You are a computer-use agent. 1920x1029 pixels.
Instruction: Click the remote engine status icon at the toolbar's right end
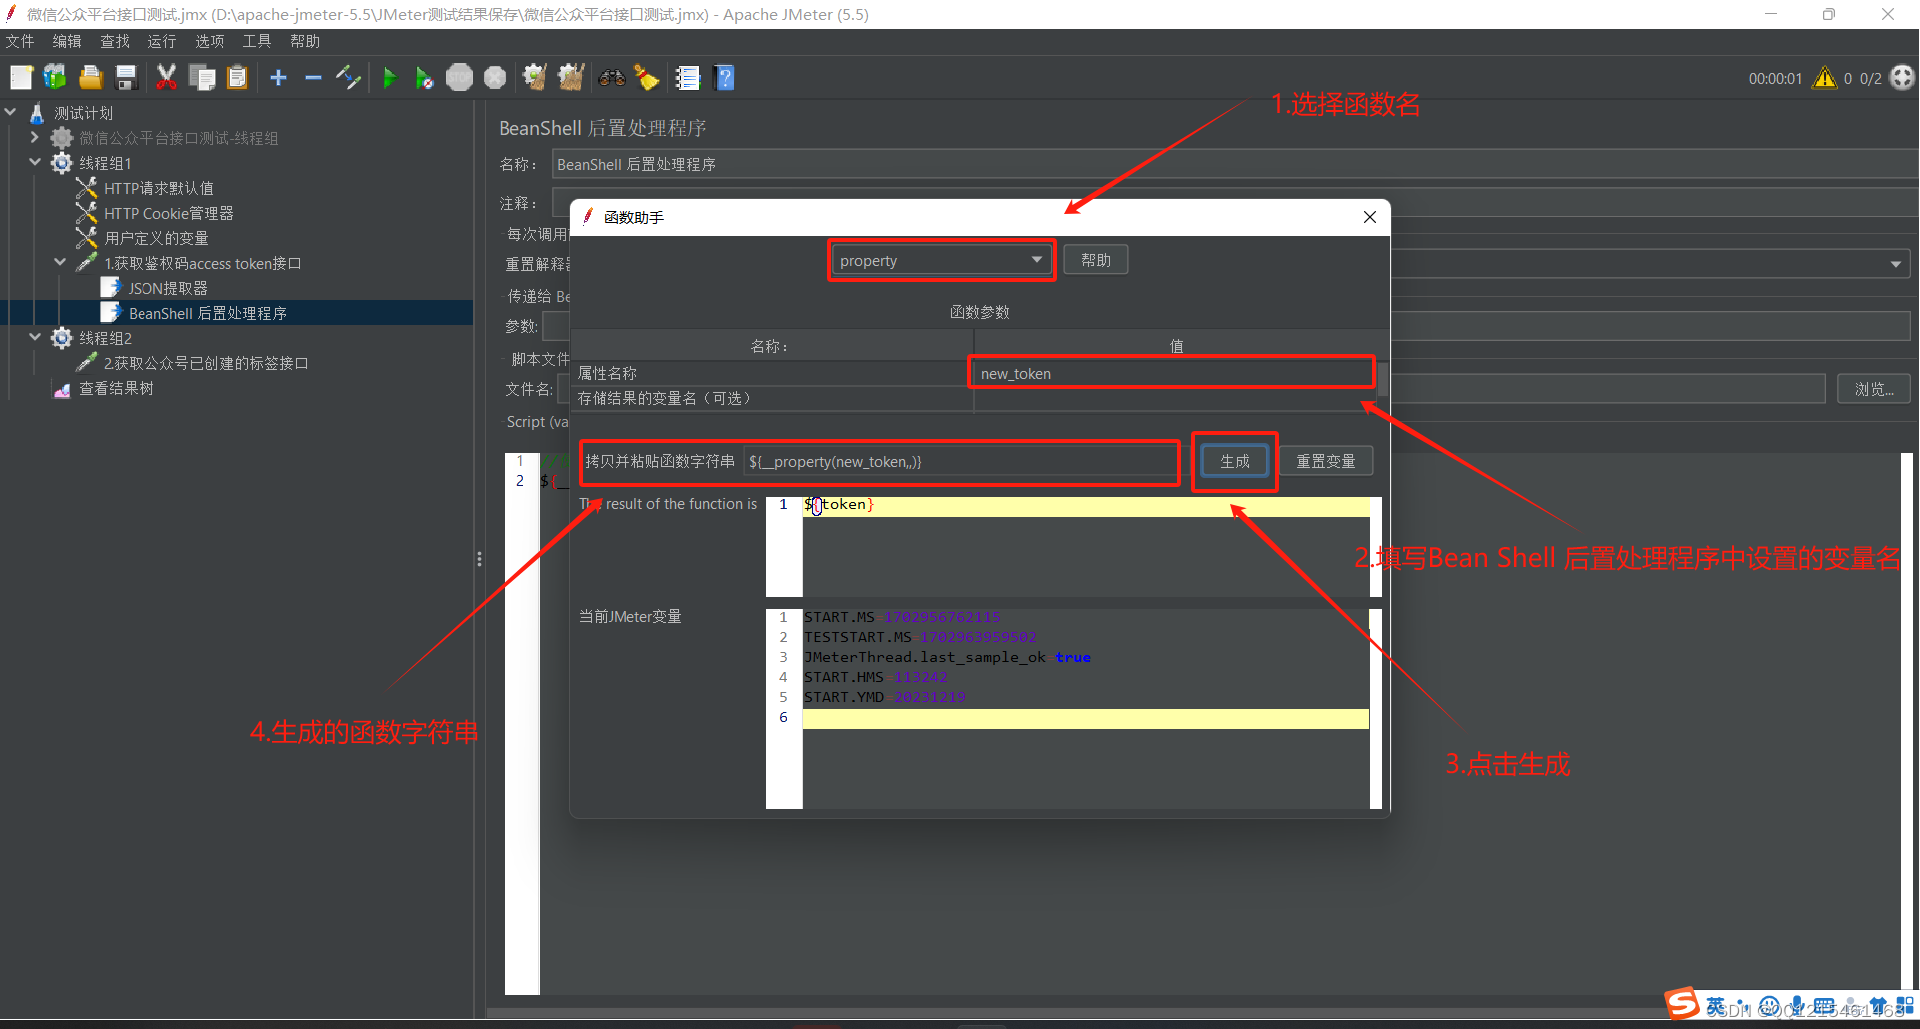click(1902, 78)
